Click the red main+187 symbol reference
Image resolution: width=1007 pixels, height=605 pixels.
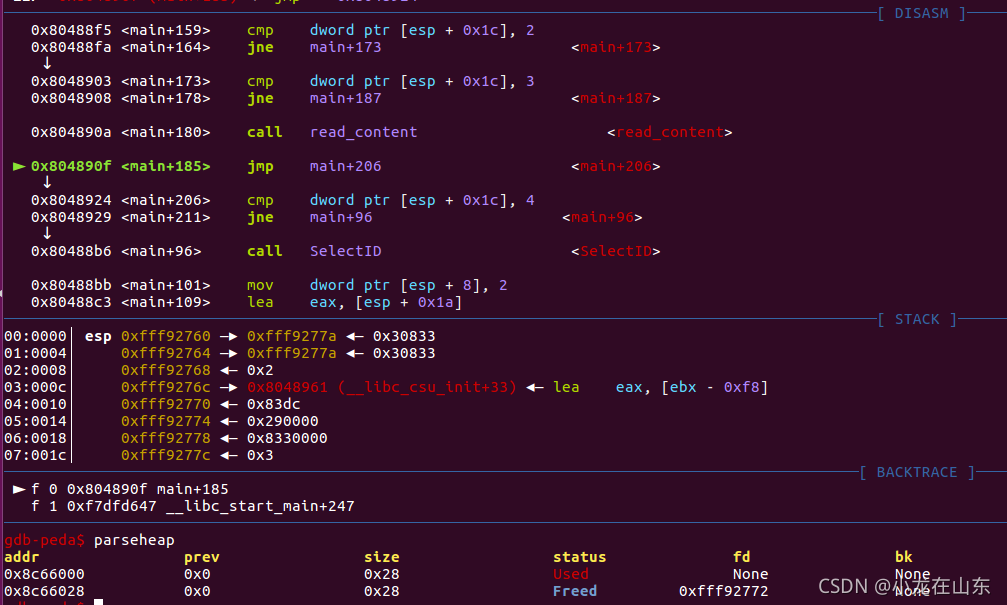click(616, 98)
